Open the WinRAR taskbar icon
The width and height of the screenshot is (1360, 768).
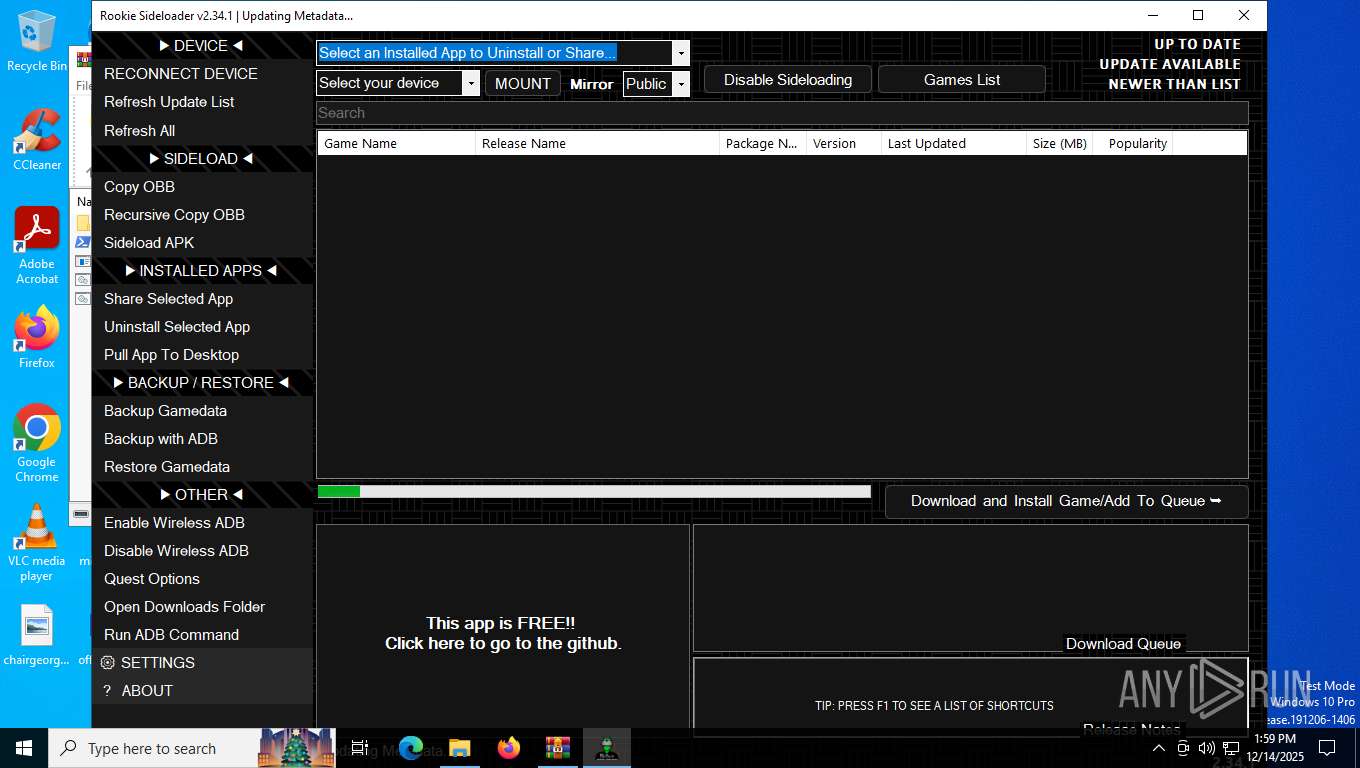point(558,748)
